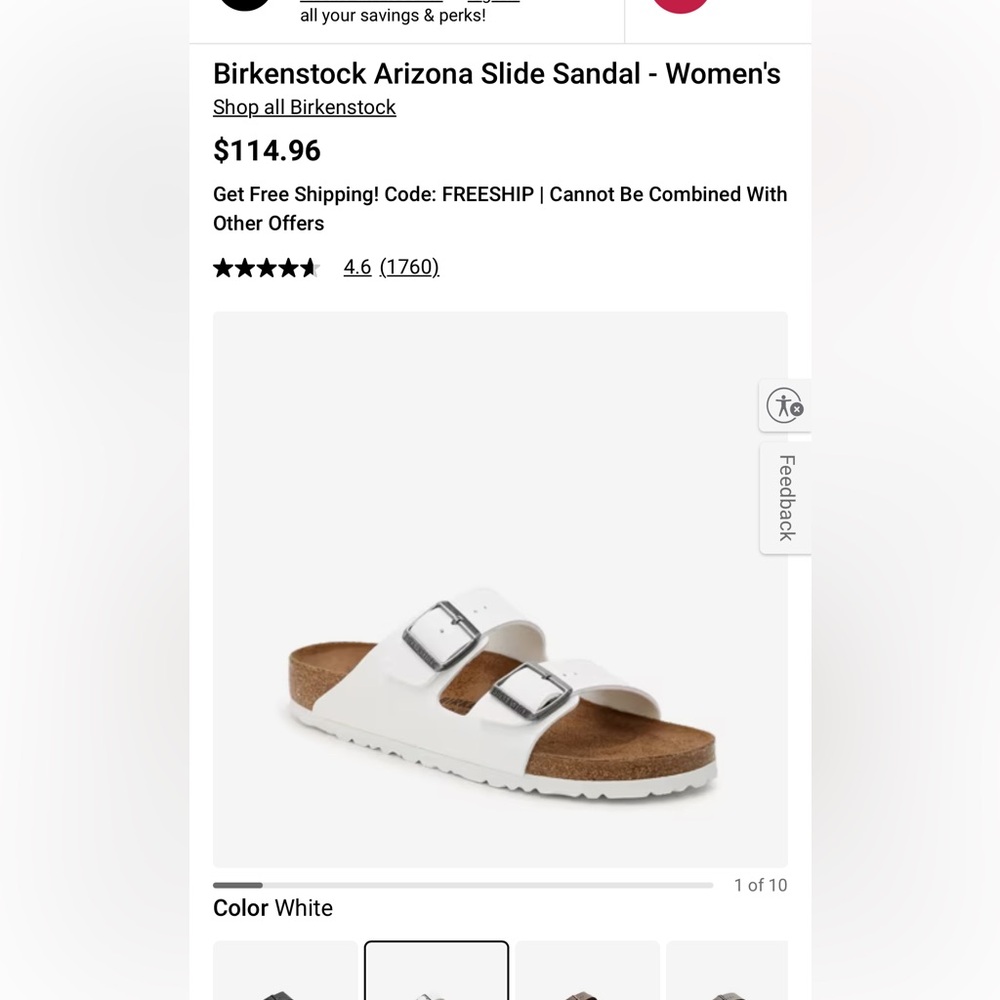
Task: Click the black store logo icon
Action: click(x=244, y=3)
